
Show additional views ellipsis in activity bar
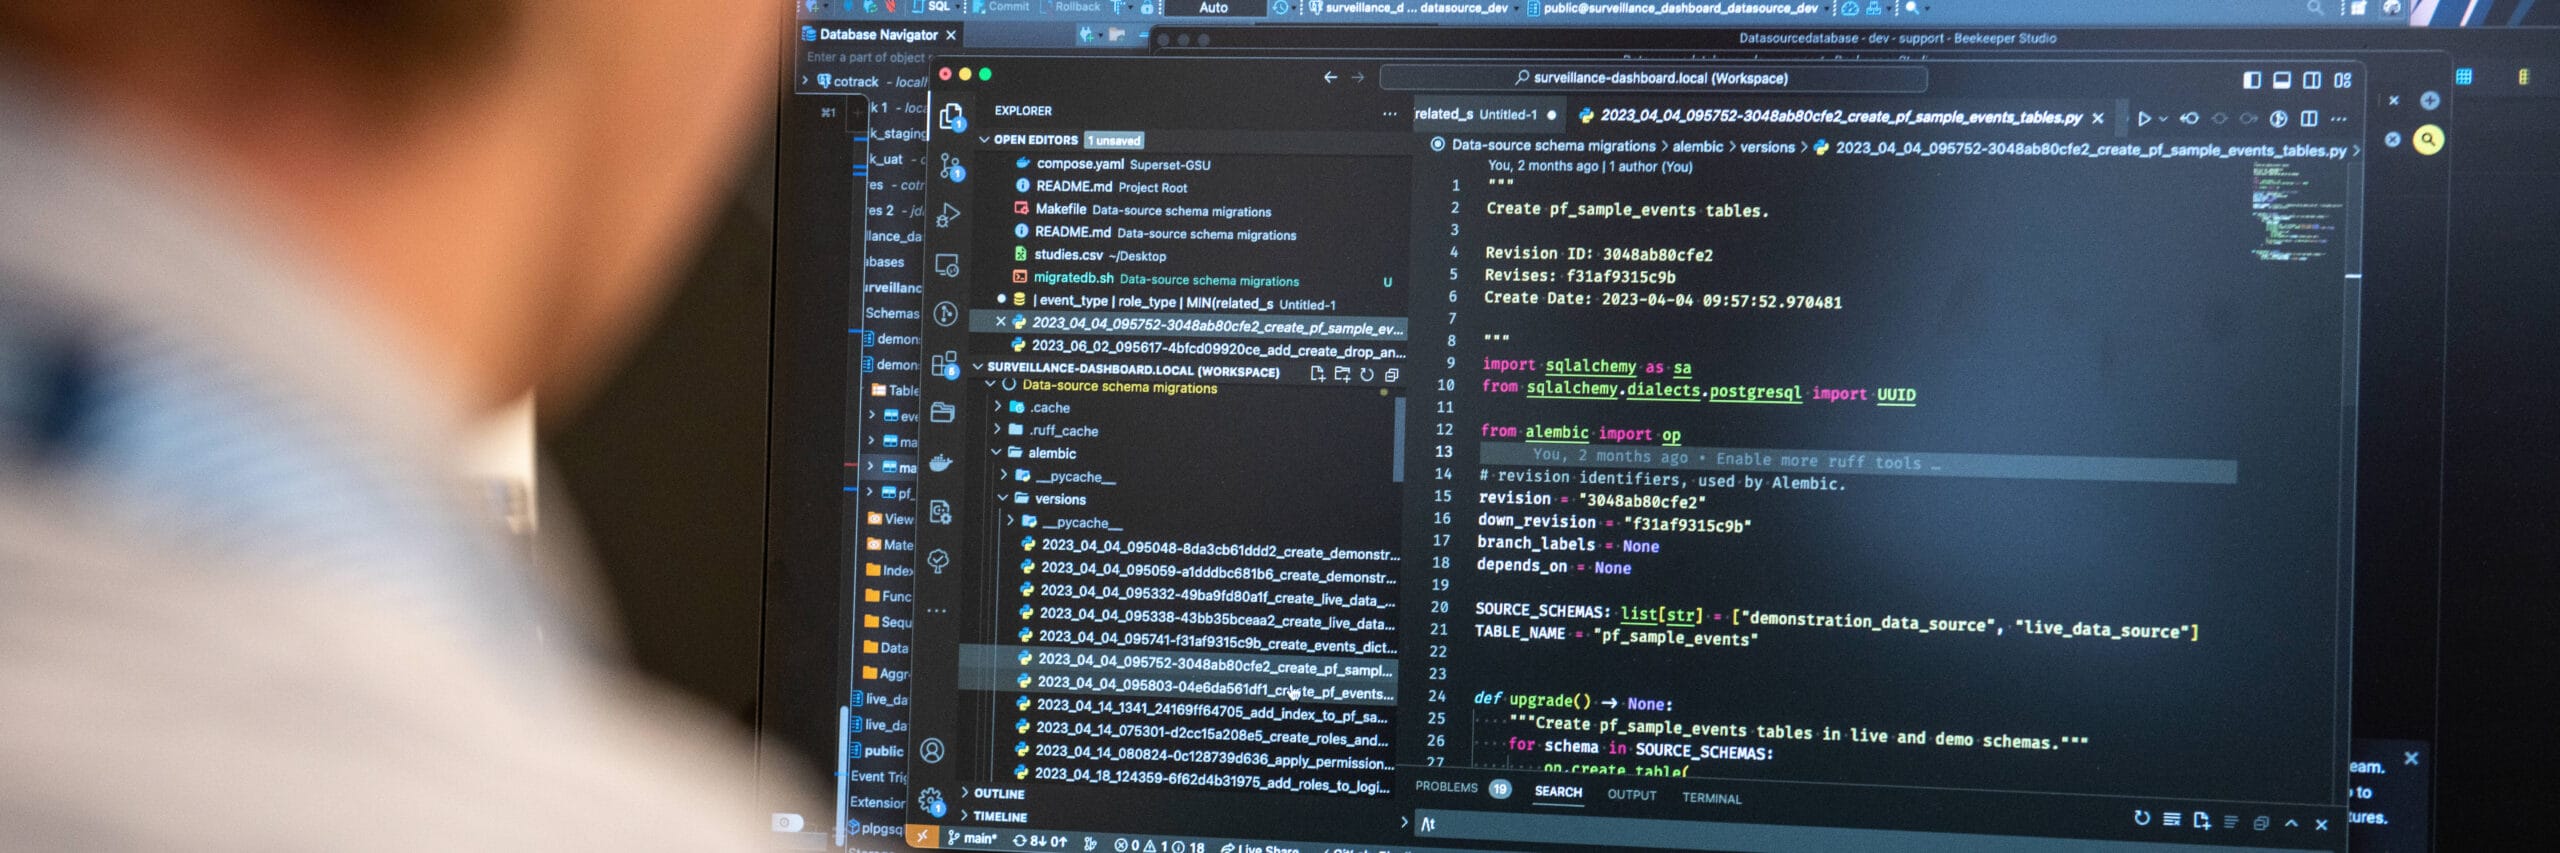click(x=937, y=610)
